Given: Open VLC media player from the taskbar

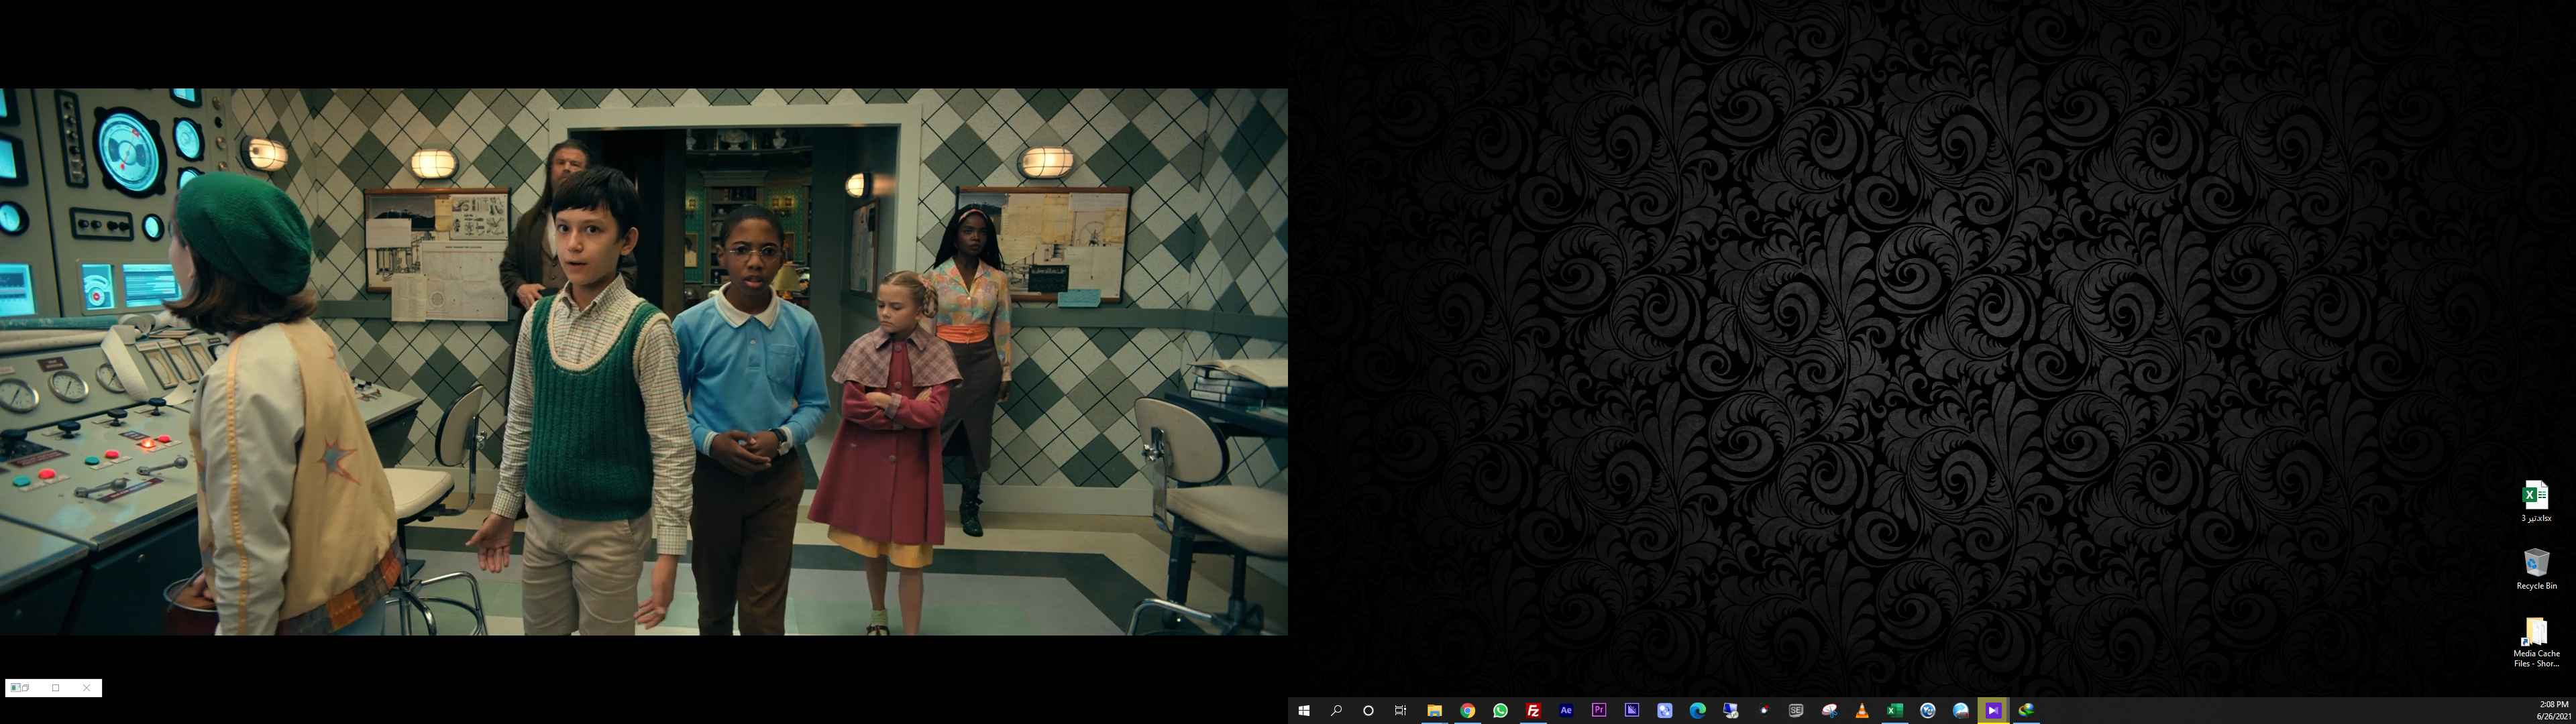Looking at the screenshot, I should 1862,710.
